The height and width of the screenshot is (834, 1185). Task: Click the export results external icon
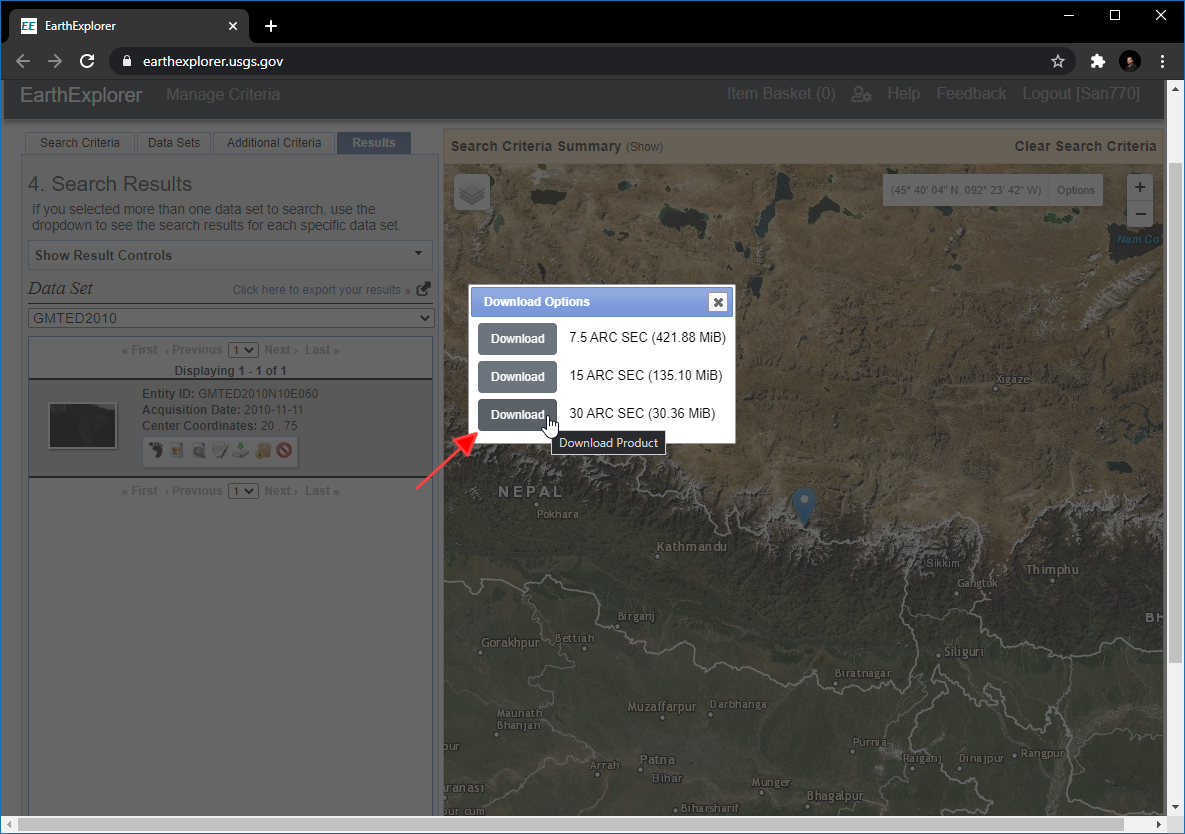[423, 289]
